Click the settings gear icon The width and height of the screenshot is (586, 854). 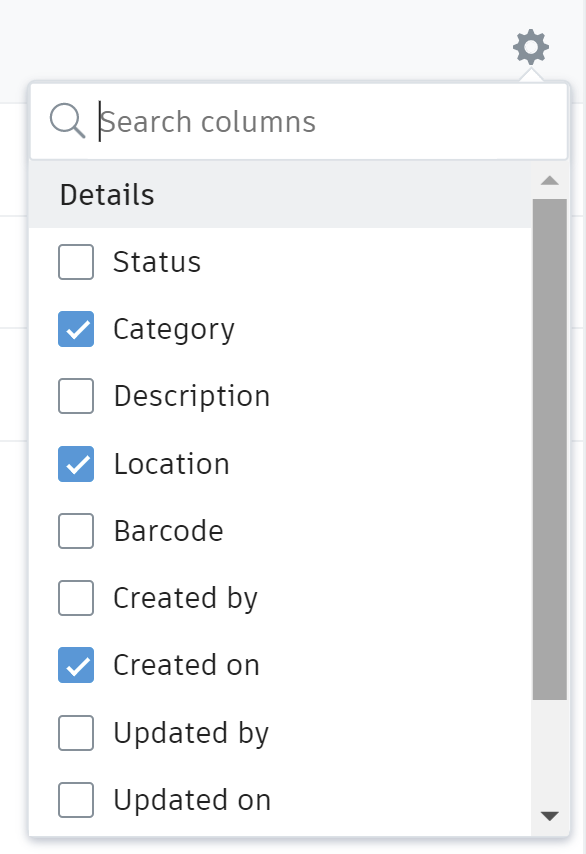tap(530, 46)
